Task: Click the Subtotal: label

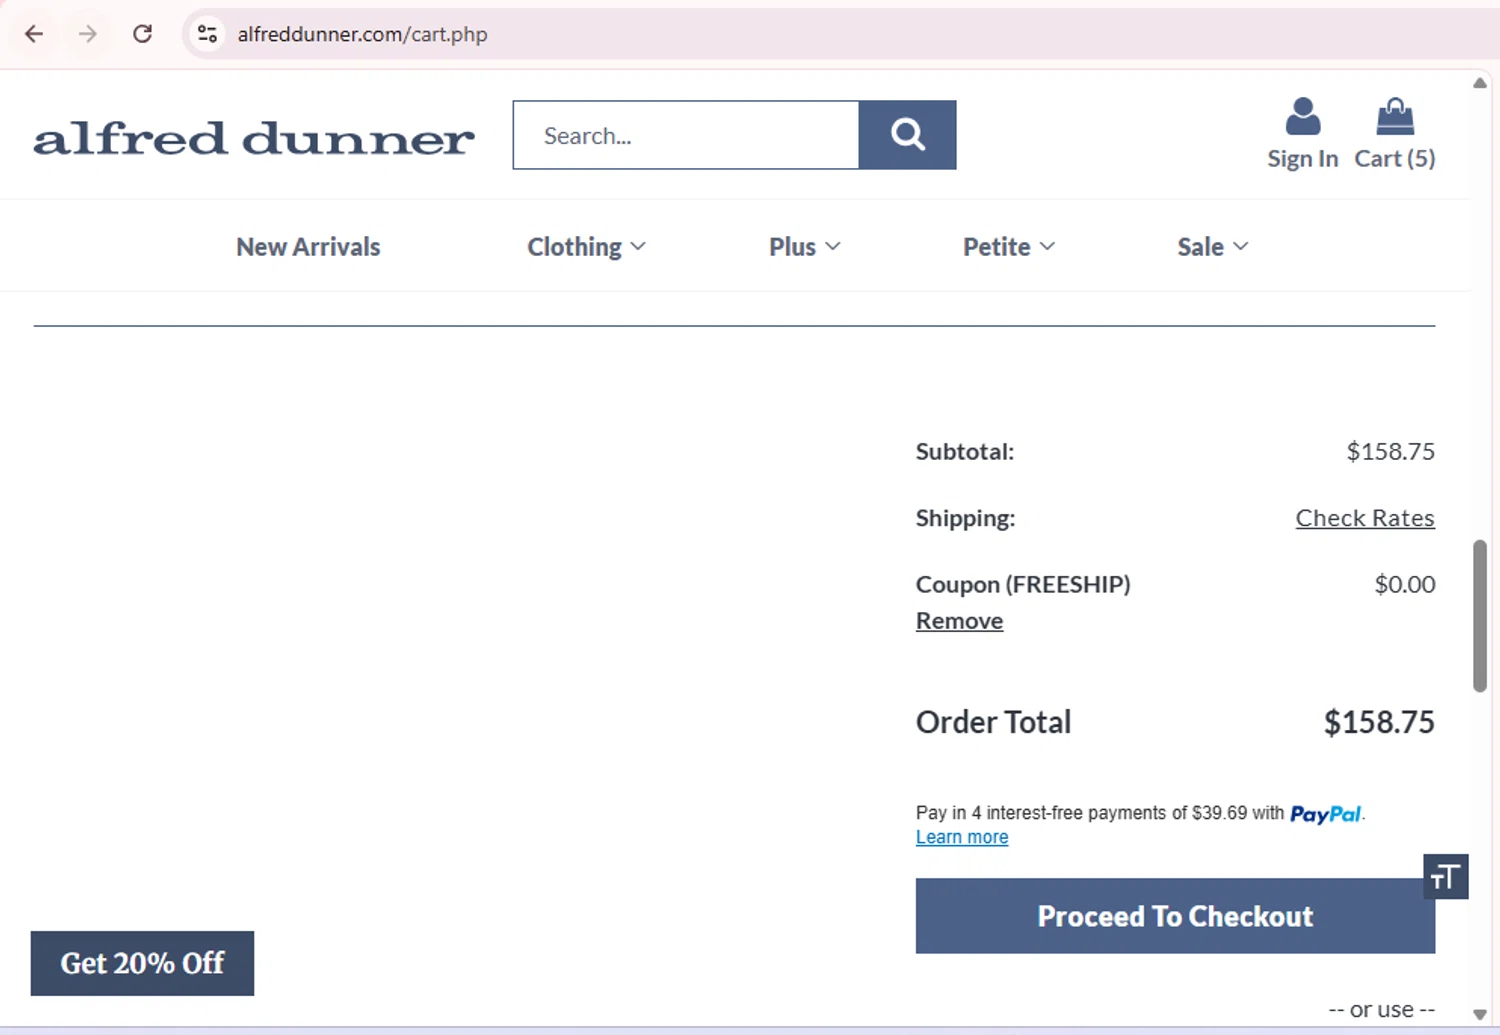Action: click(x=965, y=451)
